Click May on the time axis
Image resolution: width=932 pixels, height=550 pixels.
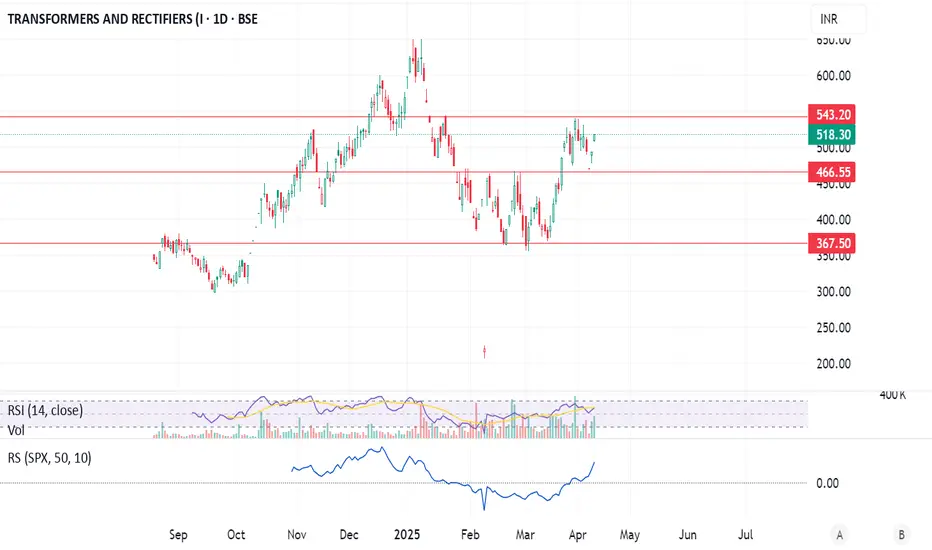pos(629,535)
